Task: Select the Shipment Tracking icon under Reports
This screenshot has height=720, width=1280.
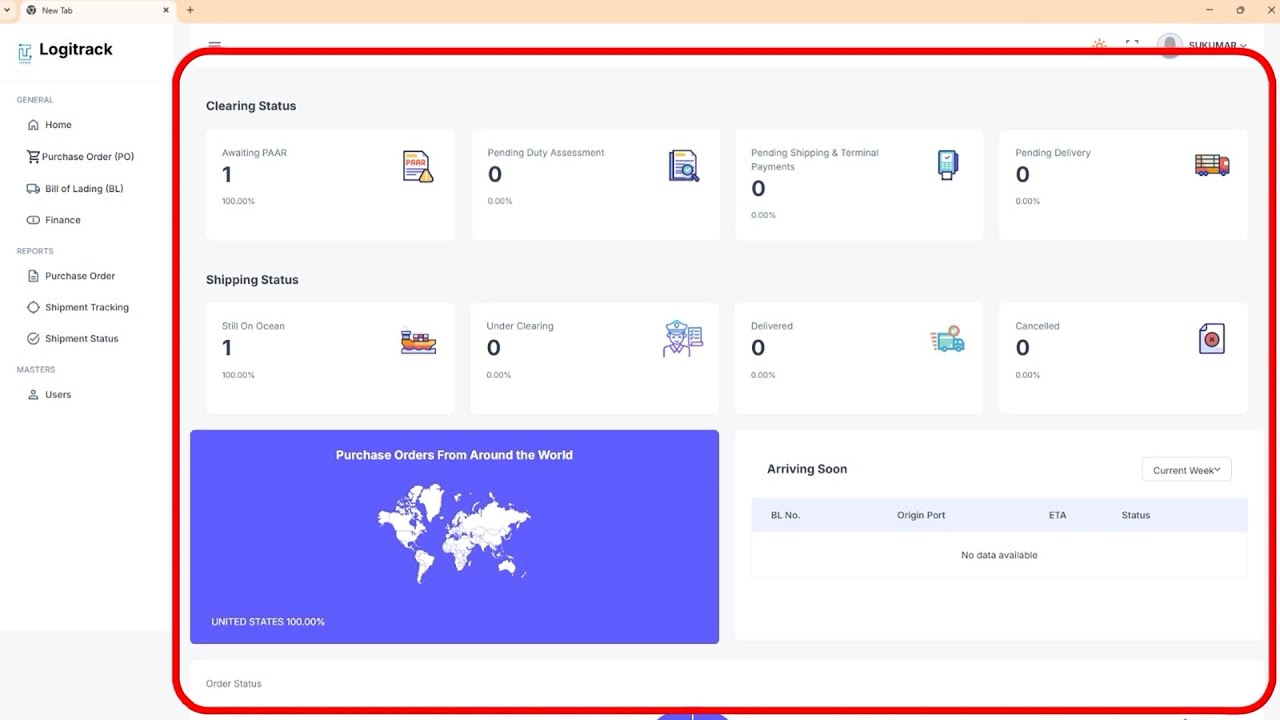Action: click(33, 307)
